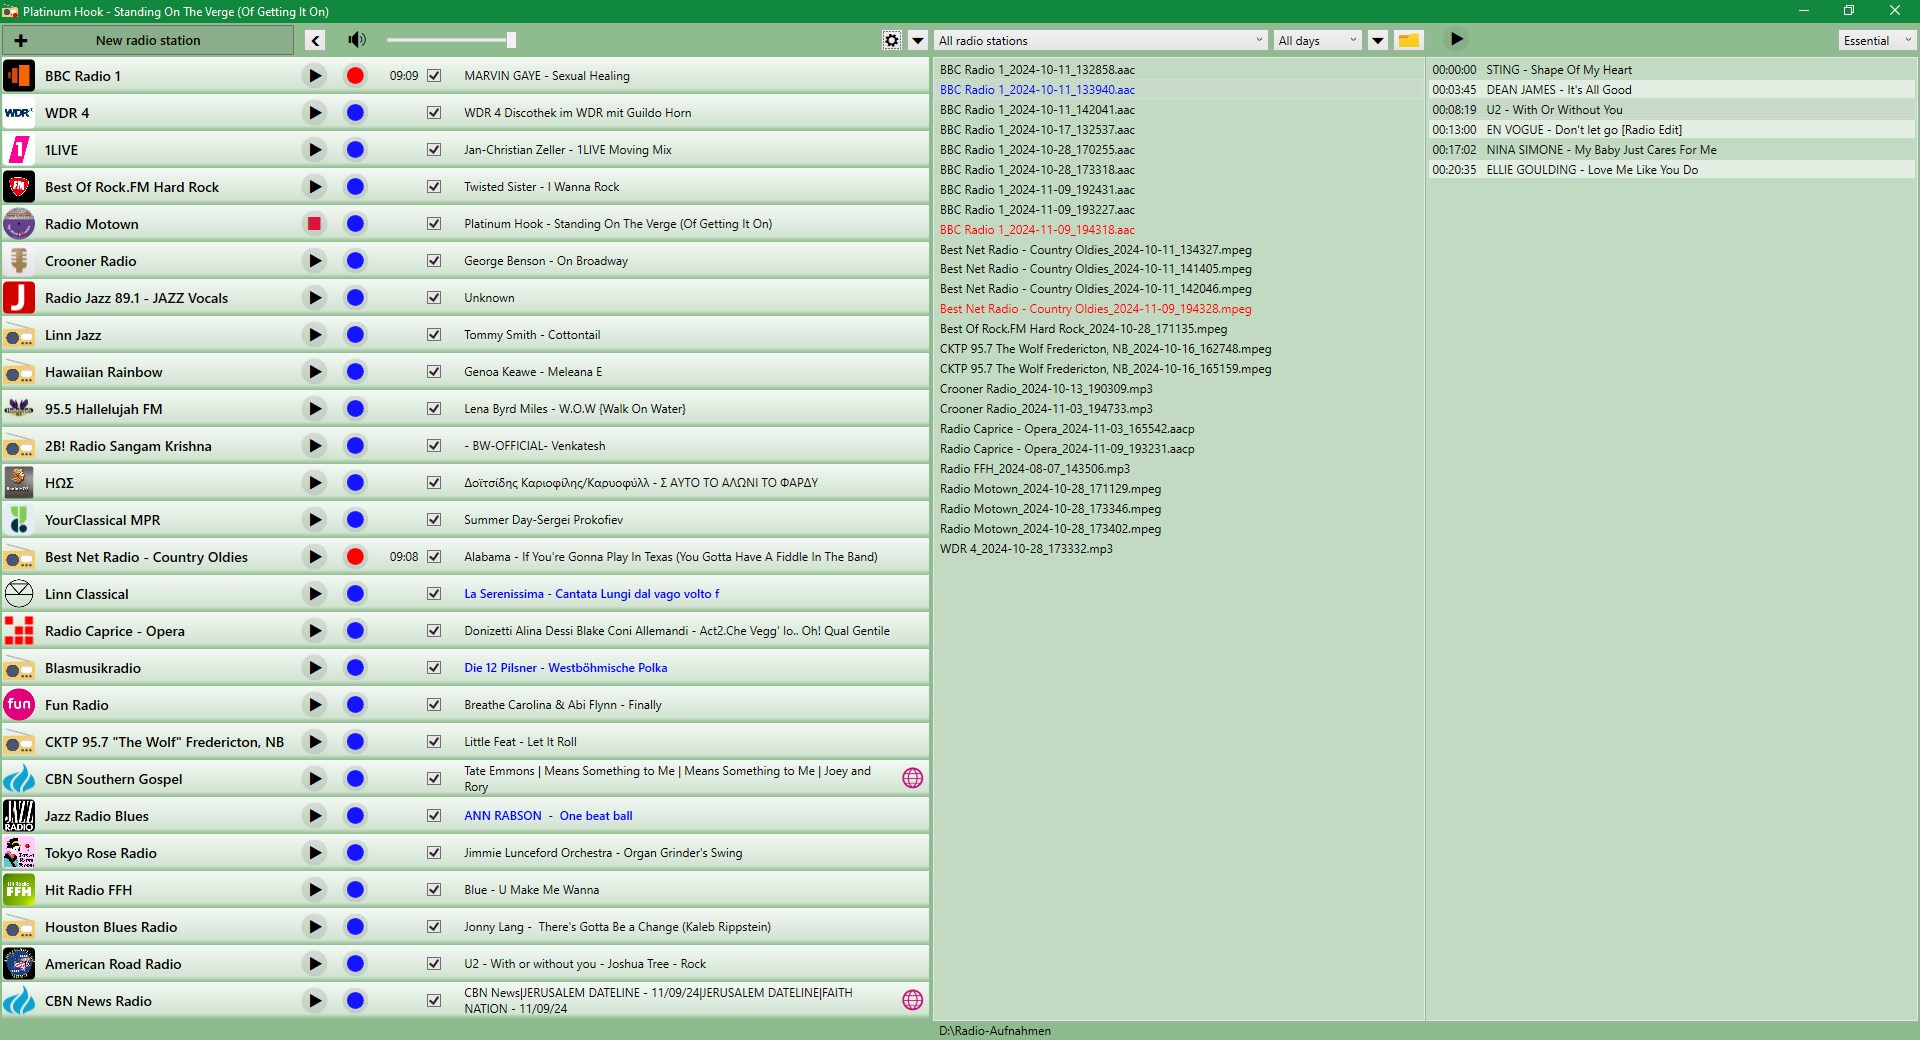Screen dimensions: 1920x1040
Task: Uncheck the BBC Radio 1 checkbox
Action: click(x=434, y=76)
